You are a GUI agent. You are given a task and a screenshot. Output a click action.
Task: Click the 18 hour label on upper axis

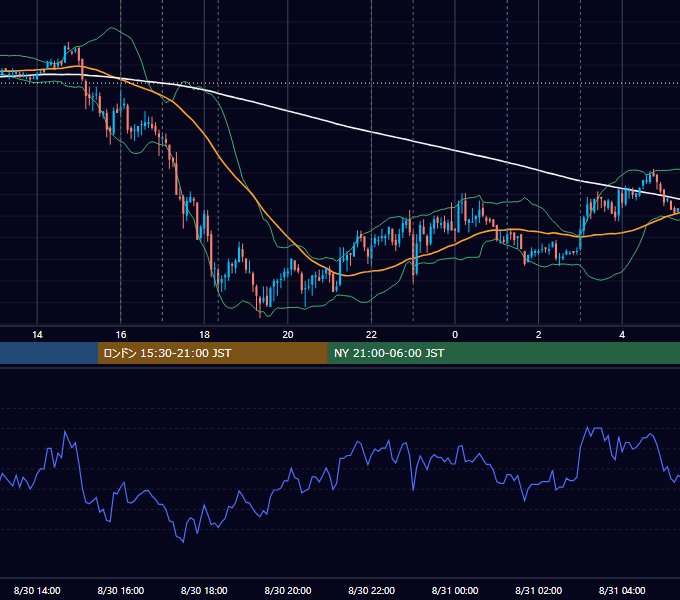pyautogui.click(x=204, y=335)
